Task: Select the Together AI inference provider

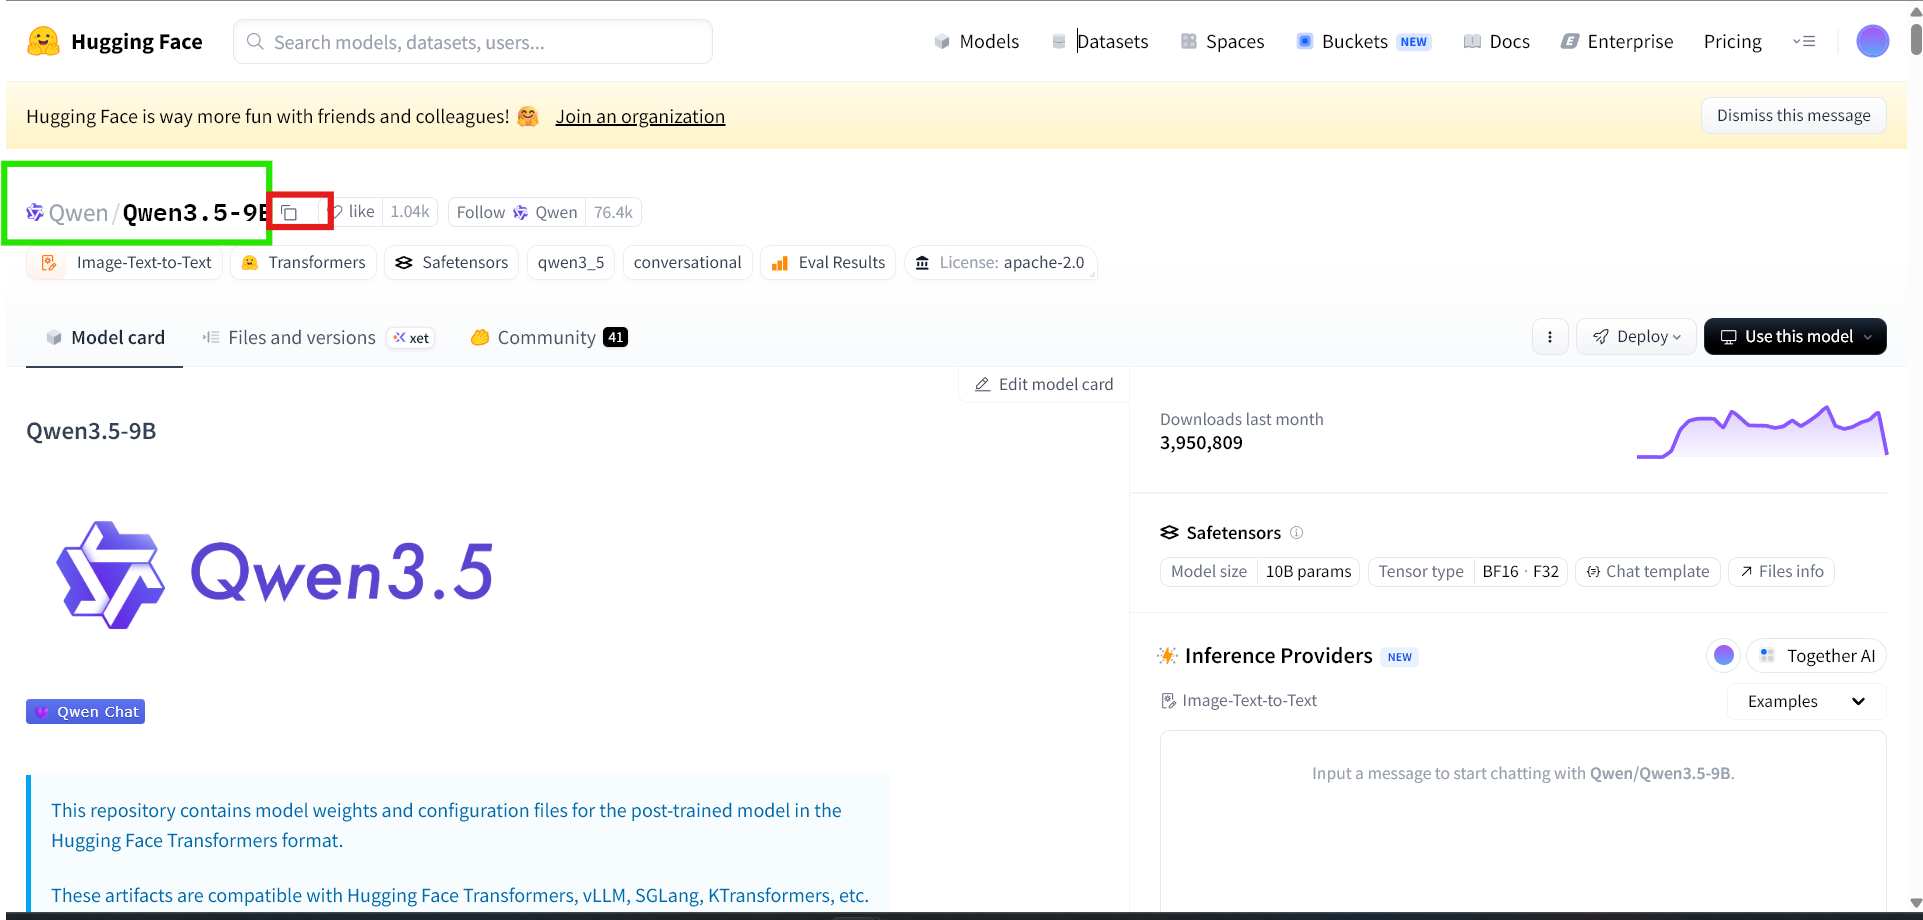Action: (1816, 656)
